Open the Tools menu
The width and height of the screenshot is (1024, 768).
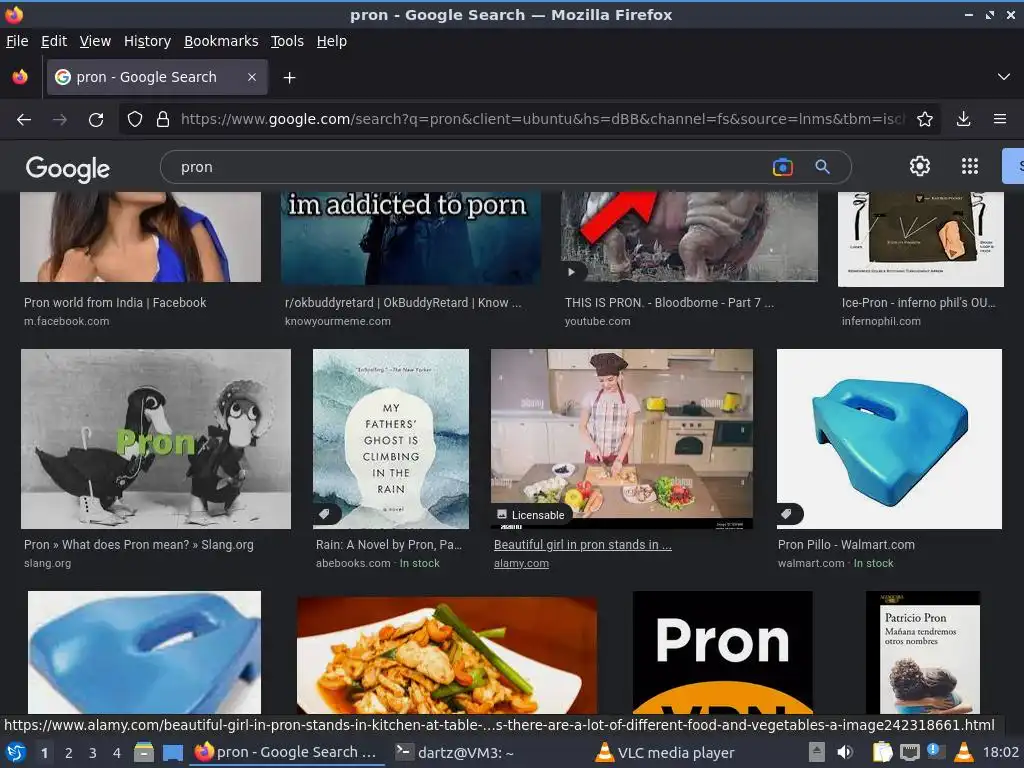pos(287,41)
